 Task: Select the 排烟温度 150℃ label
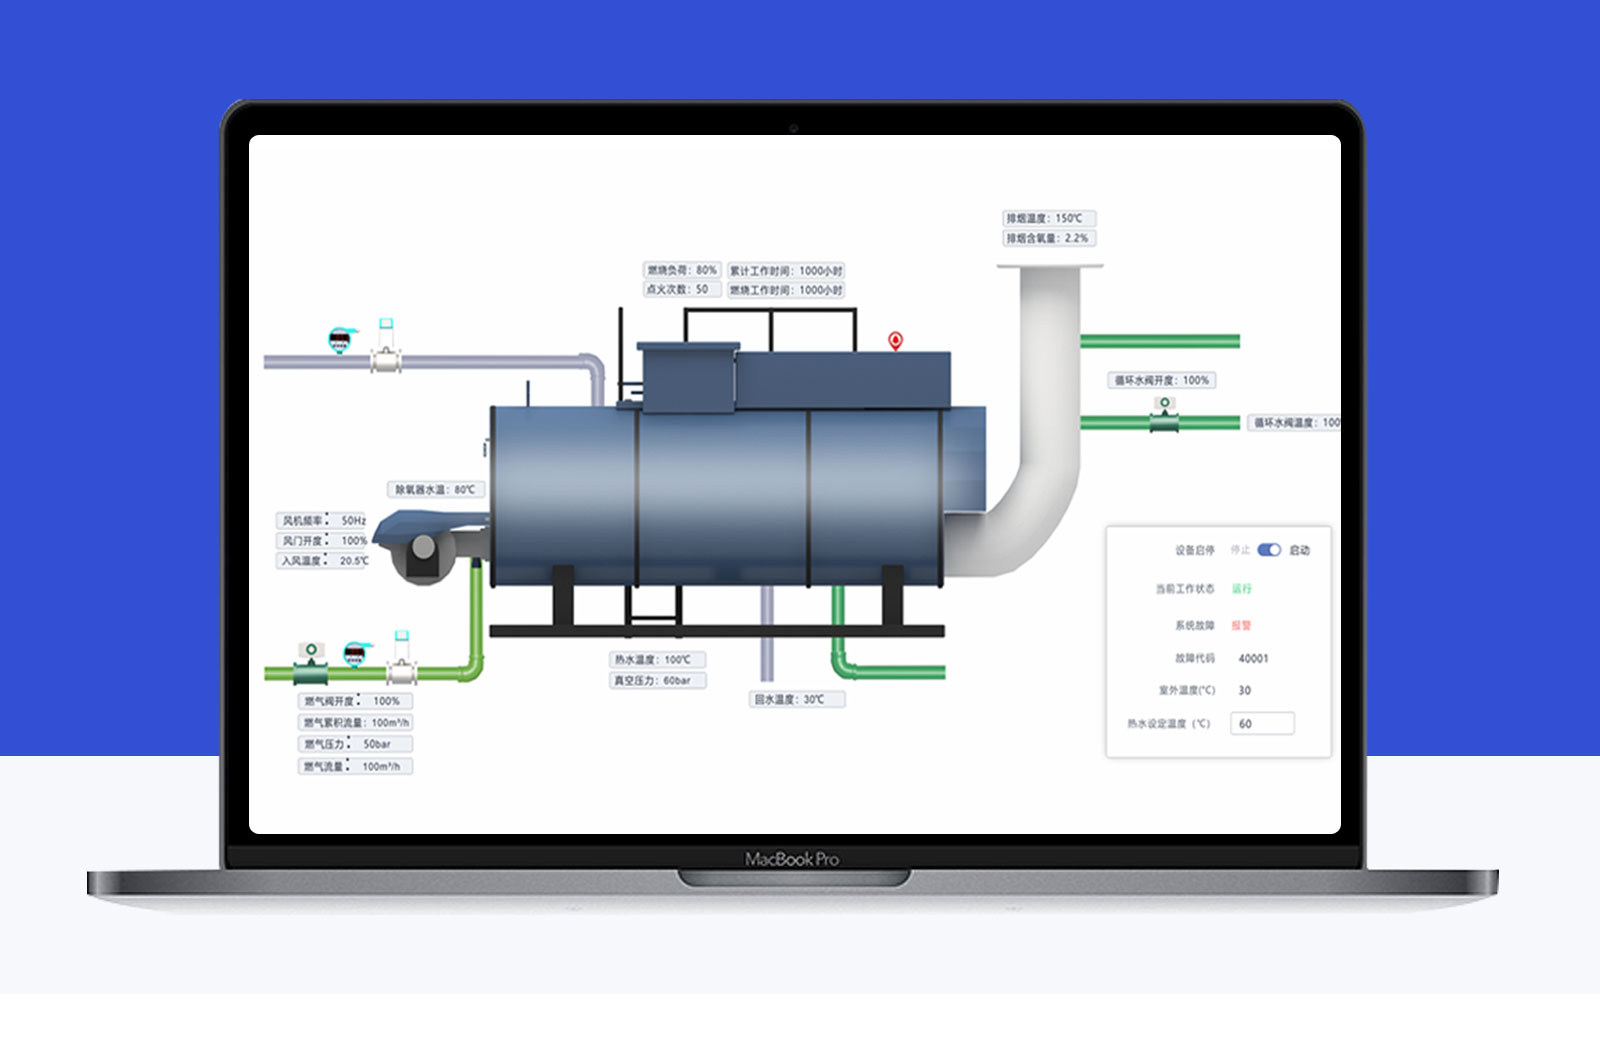coord(1048,218)
